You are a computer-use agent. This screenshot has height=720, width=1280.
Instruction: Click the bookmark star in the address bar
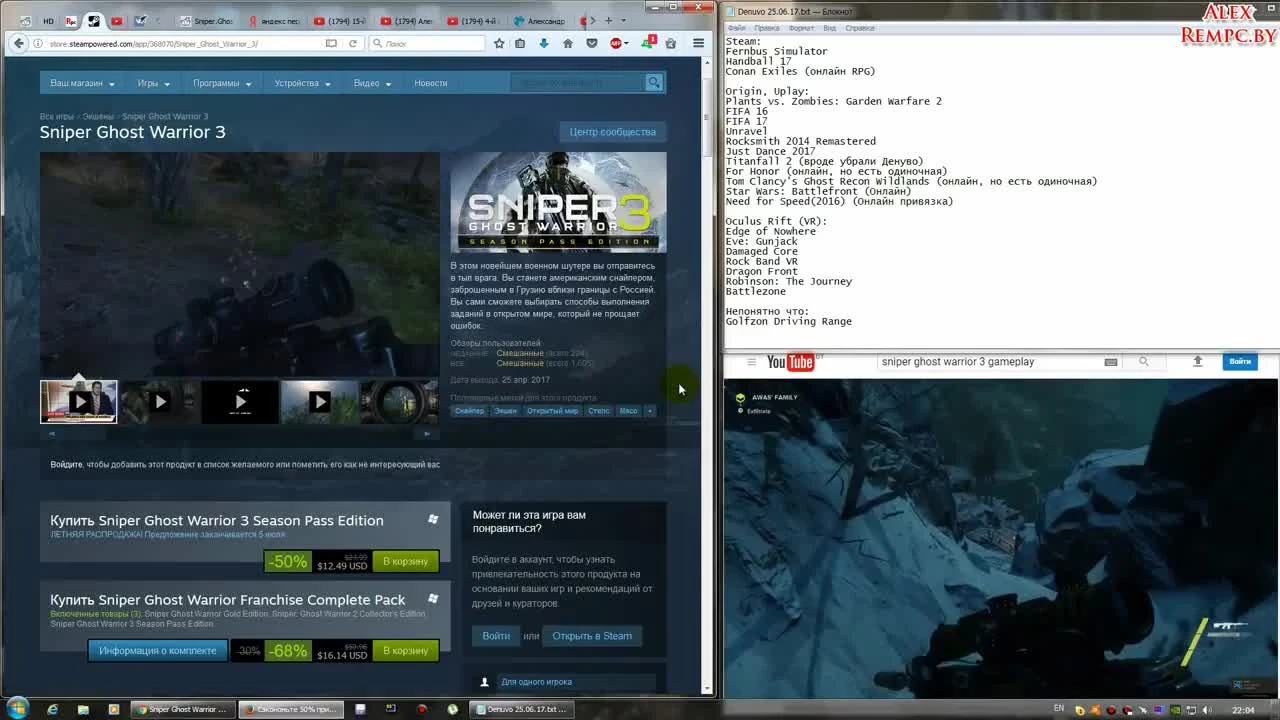tap(499, 43)
